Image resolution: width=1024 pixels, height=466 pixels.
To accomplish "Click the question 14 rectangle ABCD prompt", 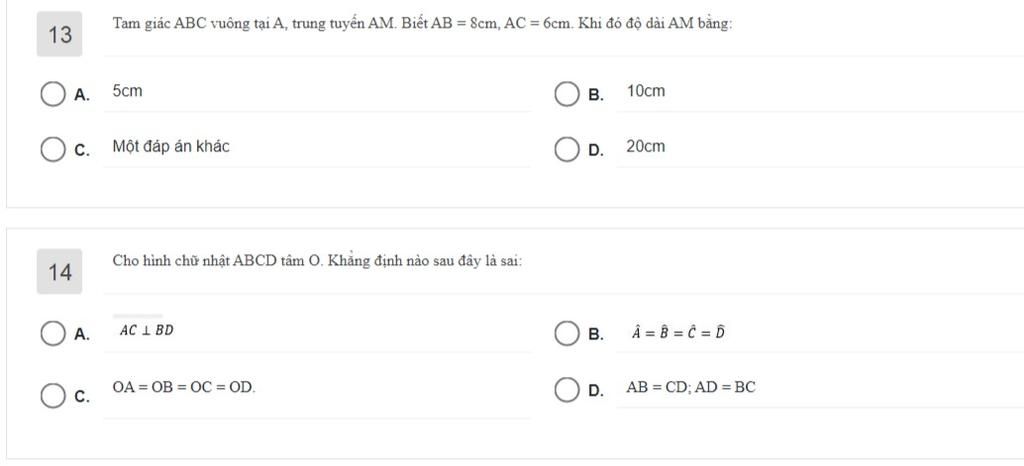I will [x=317, y=261].
